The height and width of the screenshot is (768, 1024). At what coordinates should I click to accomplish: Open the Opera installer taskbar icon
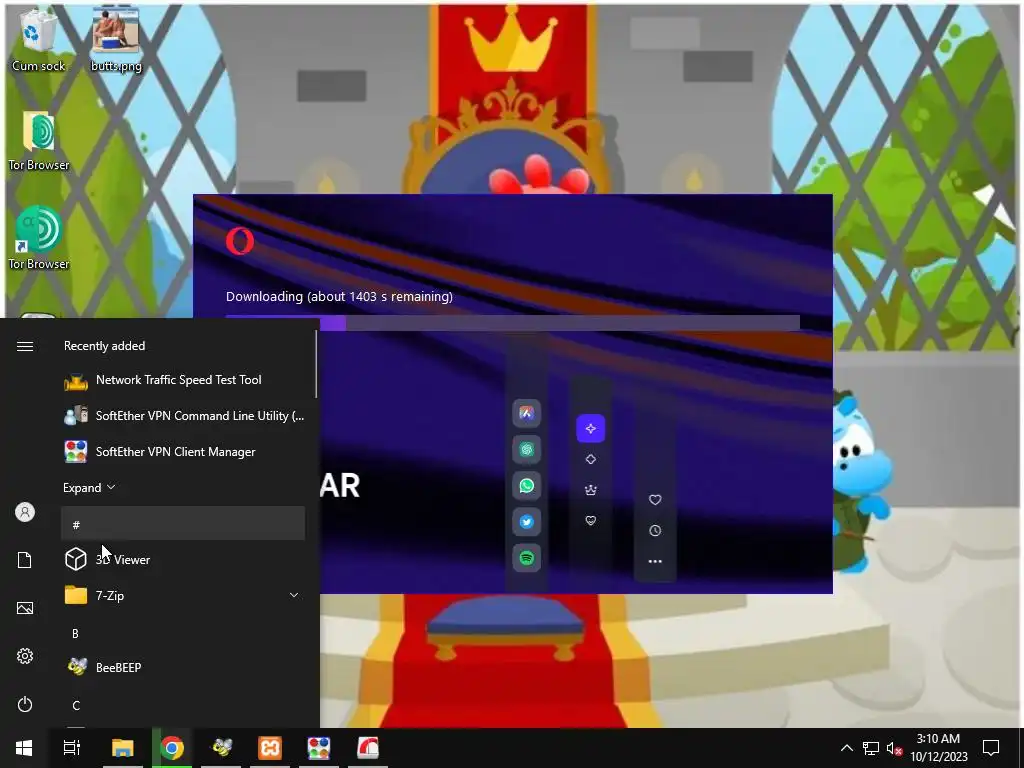coord(368,748)
